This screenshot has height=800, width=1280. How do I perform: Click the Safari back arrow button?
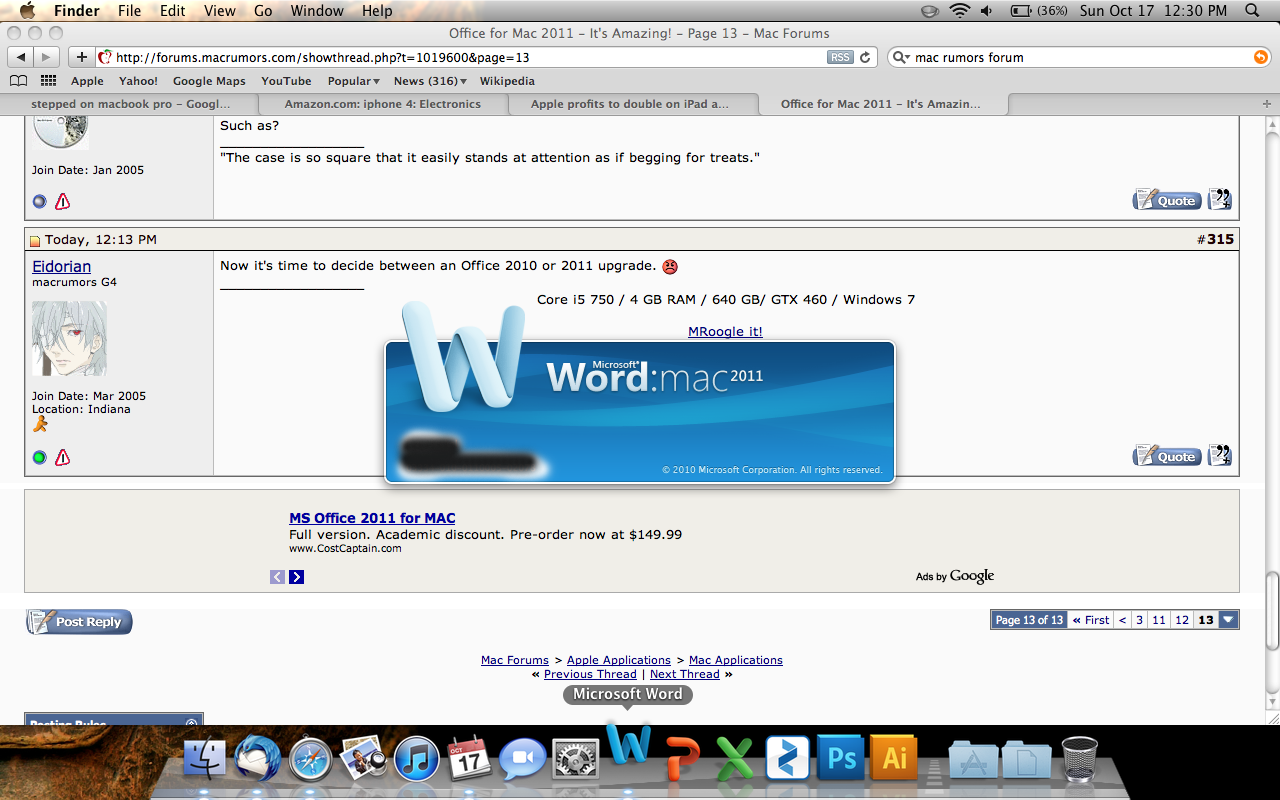(20, 57)
